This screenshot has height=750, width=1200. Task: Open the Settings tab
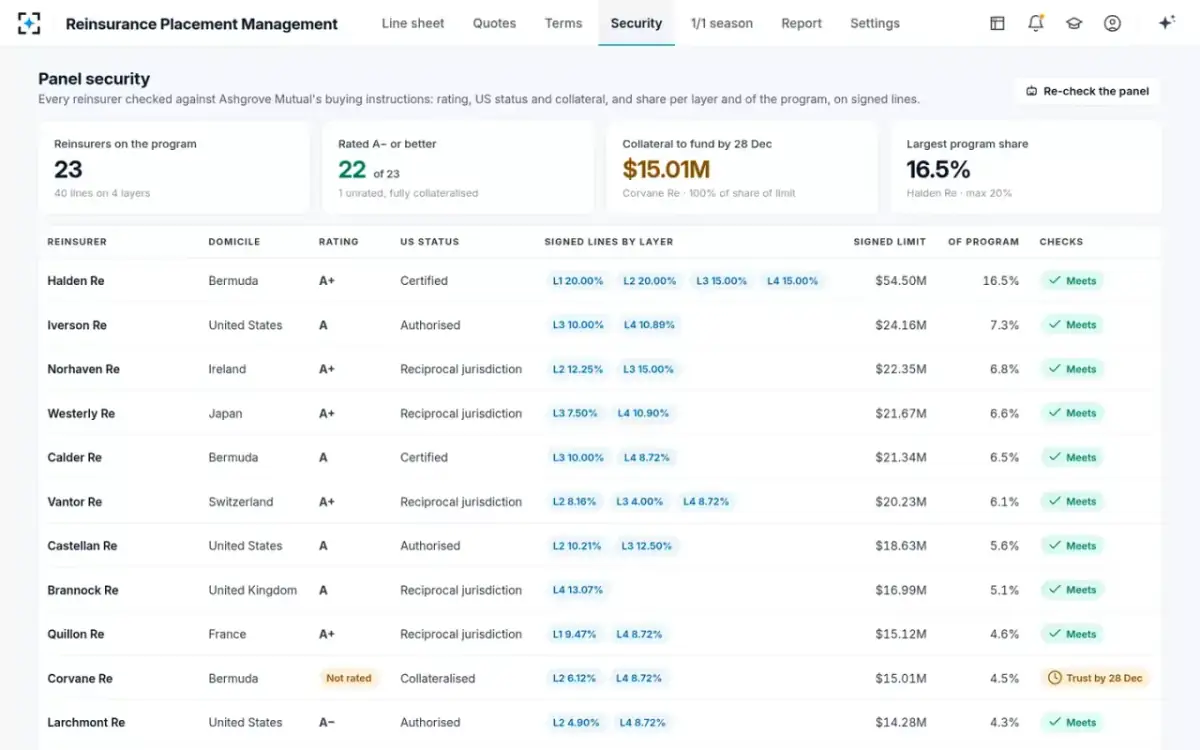click(875, 23)
